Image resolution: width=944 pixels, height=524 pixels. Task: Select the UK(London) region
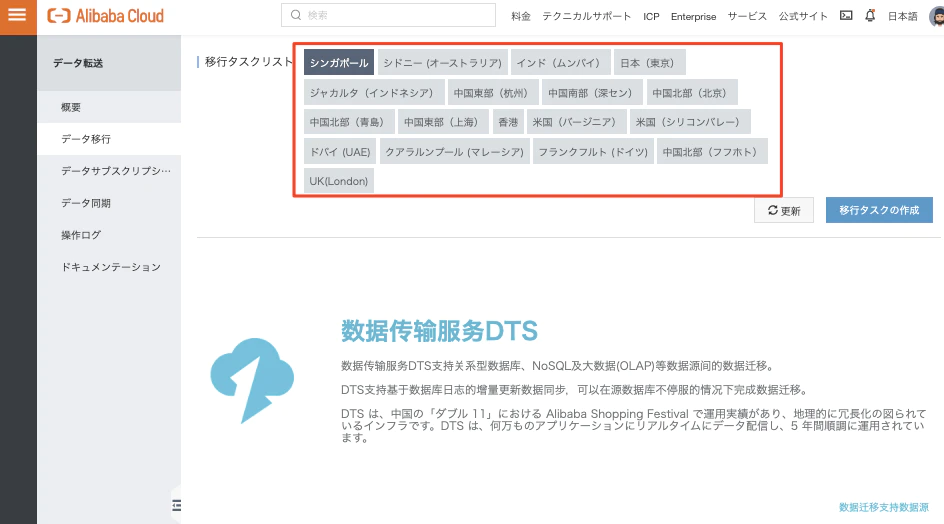coord(339,181)
